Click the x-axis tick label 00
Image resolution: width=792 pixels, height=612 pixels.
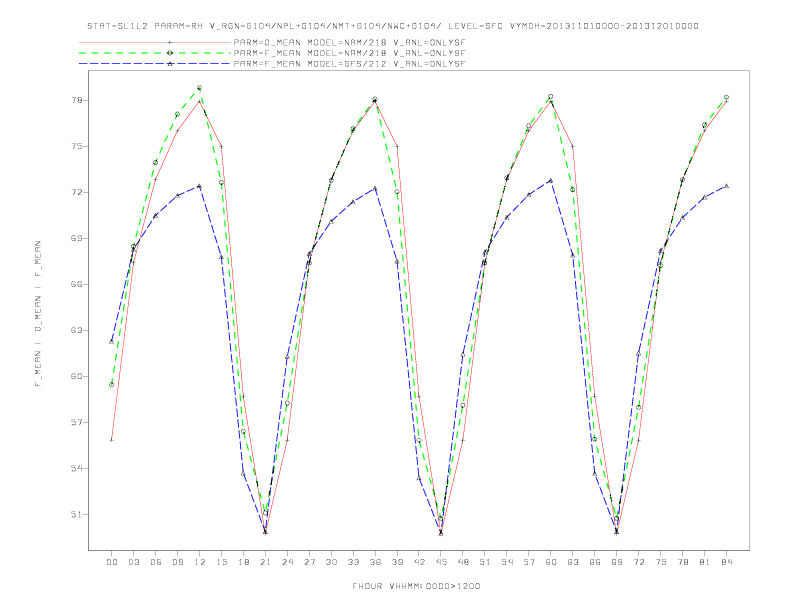pos(112,562)
